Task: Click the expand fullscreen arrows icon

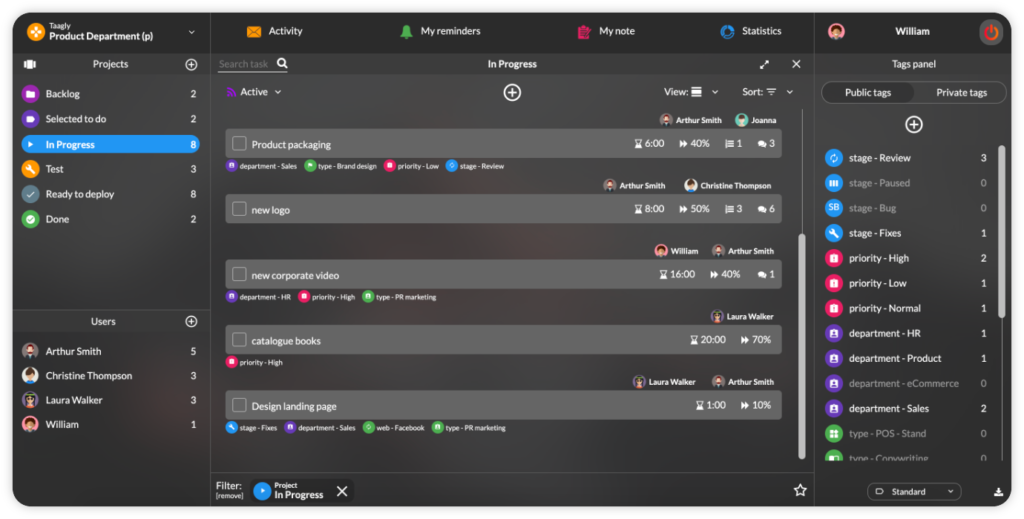Action: click(x=765, y=64)
